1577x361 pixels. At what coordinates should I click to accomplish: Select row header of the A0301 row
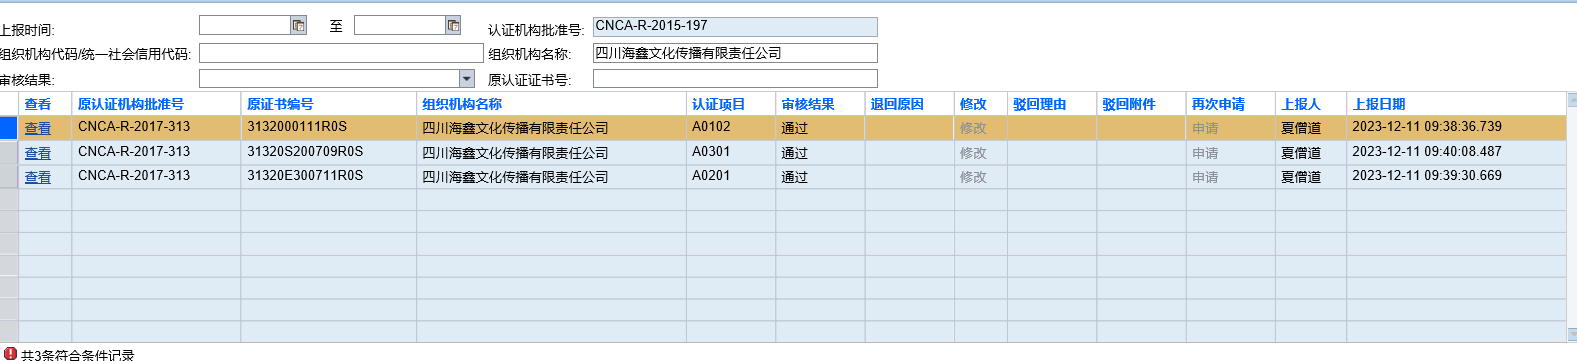pos(9,153)
